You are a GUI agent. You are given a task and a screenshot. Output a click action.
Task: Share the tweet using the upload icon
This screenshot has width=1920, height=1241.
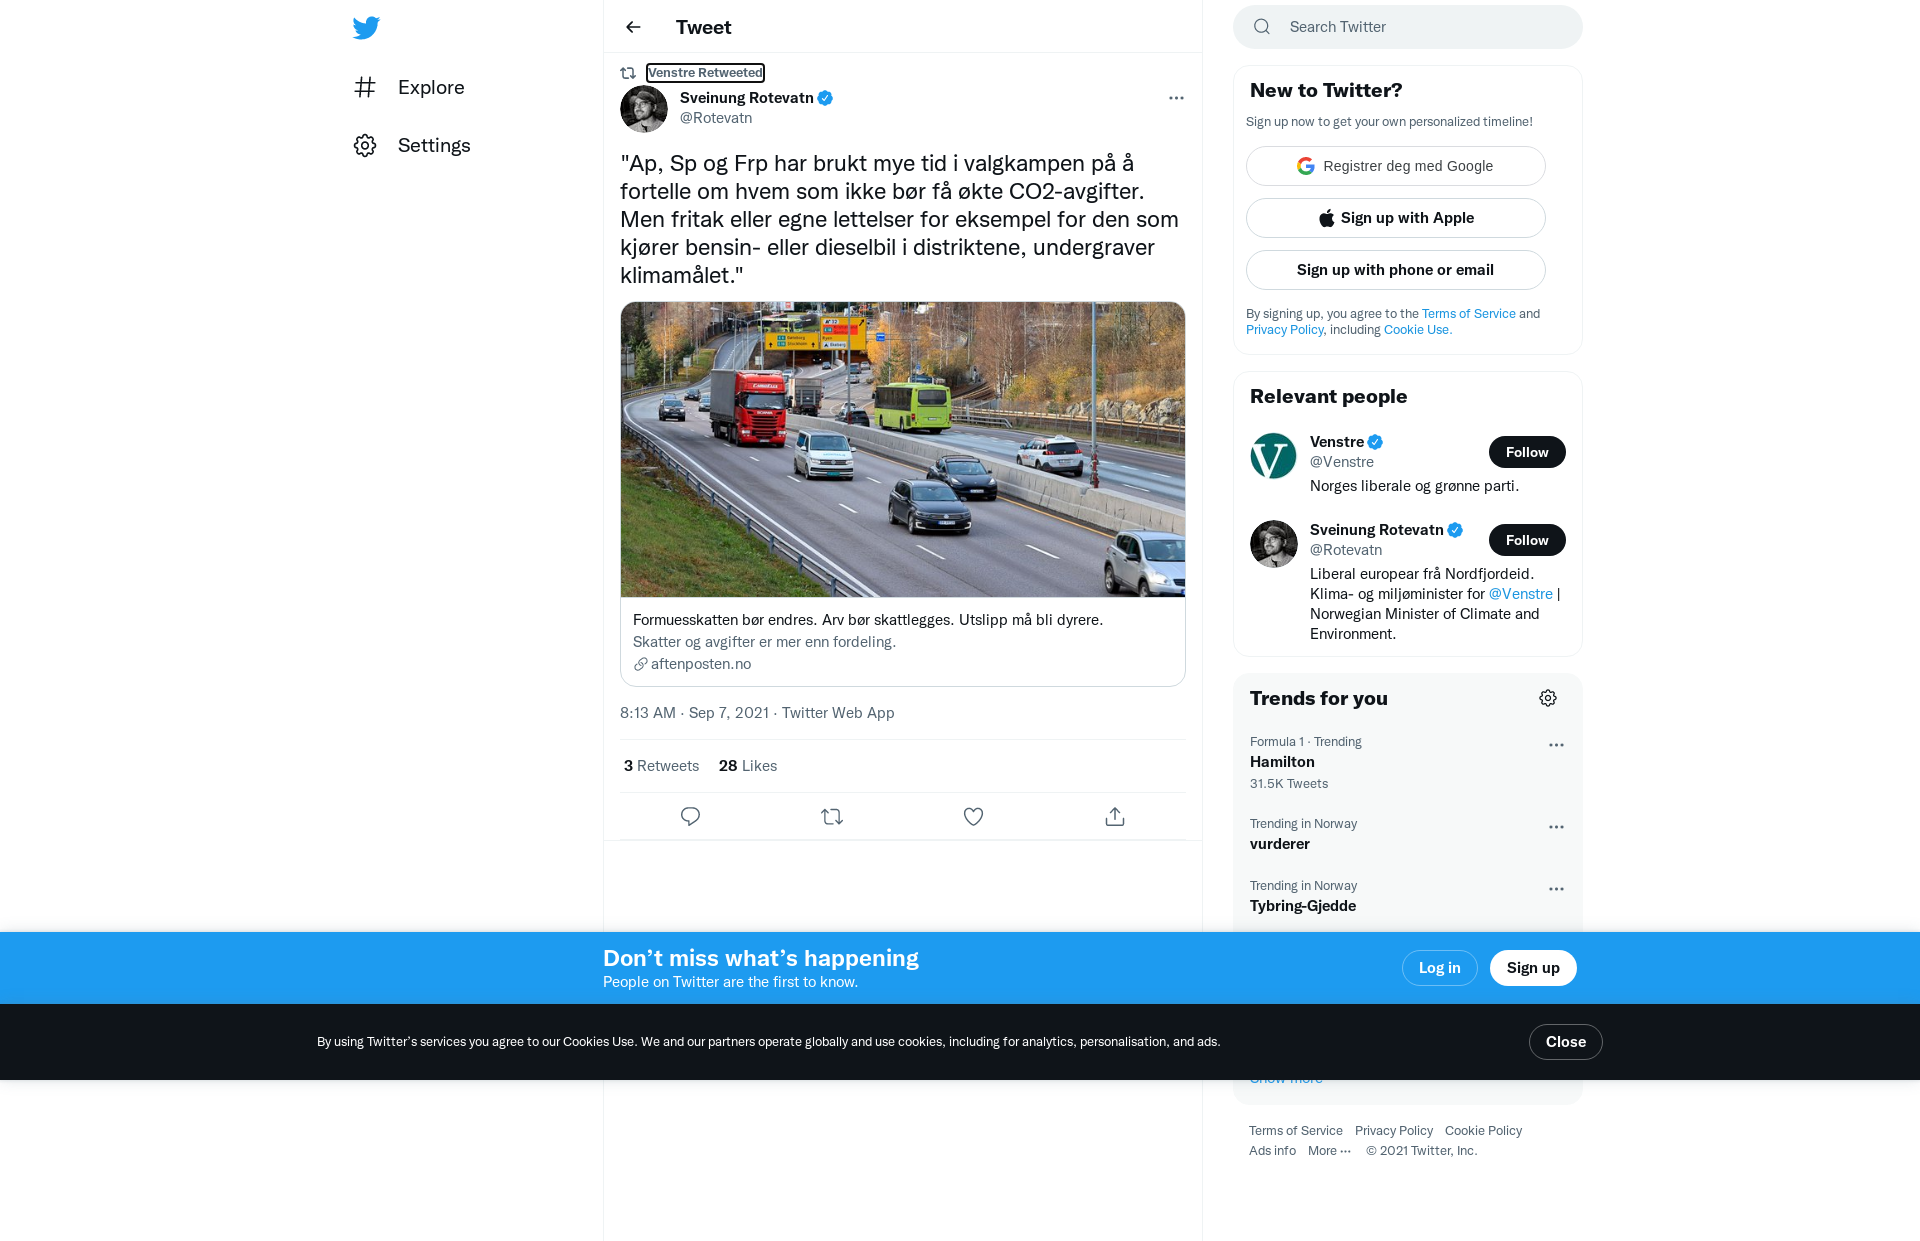click(x=1115, y=817)
